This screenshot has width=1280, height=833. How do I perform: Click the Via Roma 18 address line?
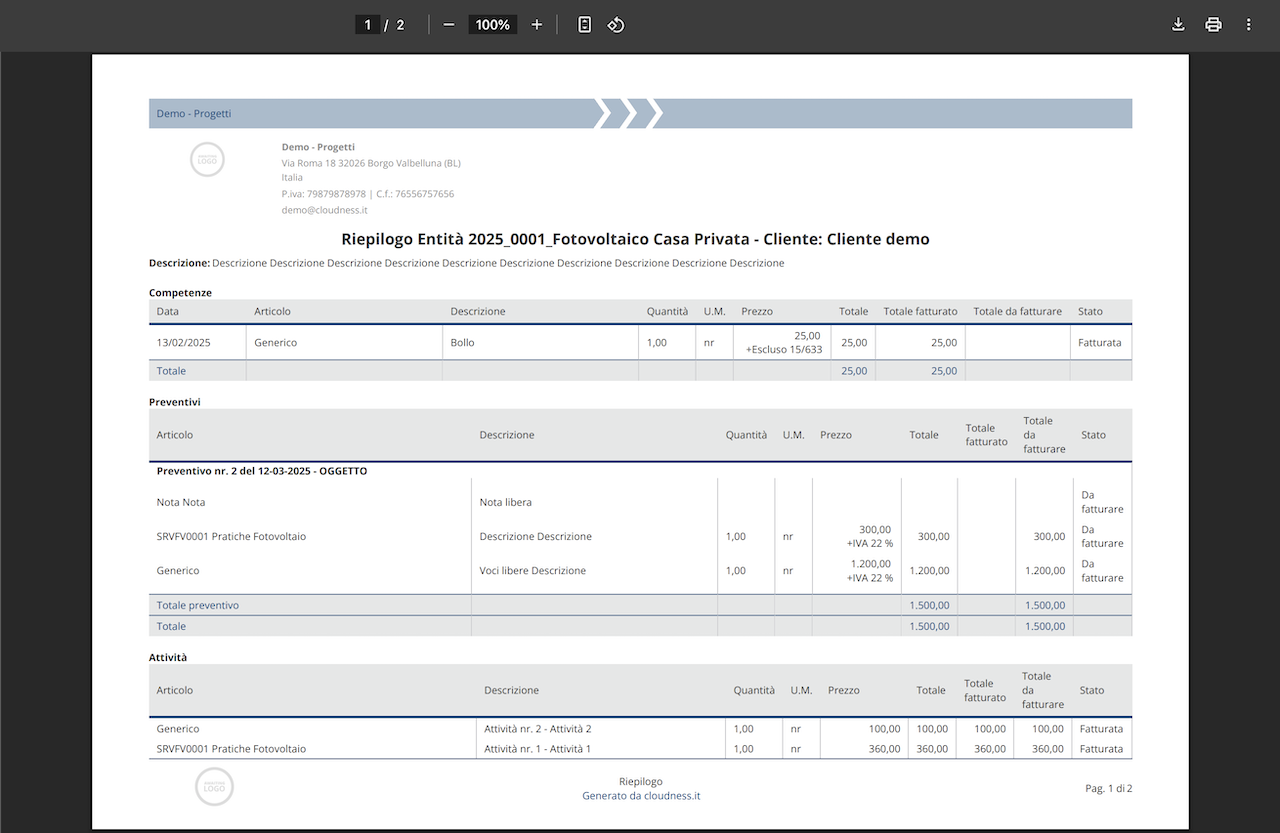pos(371,163)
